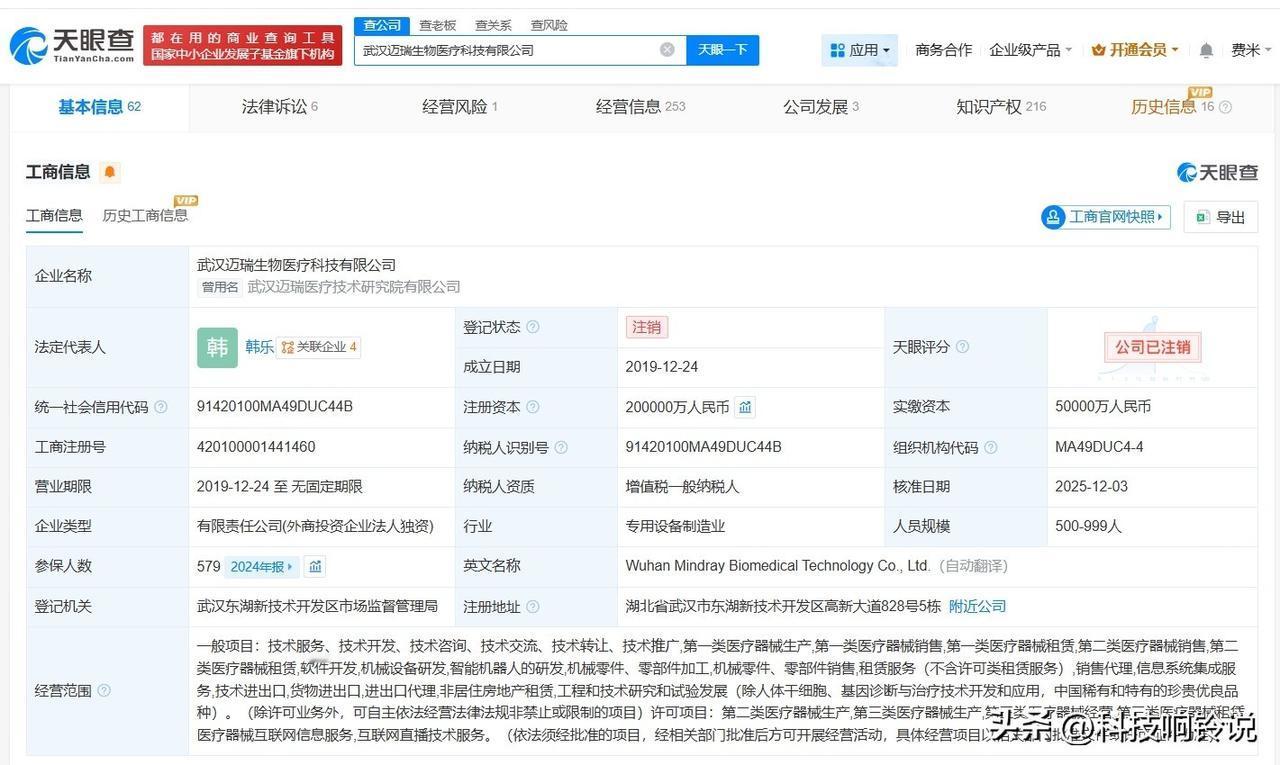Click the red promotional banner in the header
This screenshot has width=1280, height=765.
(x=243, y=46)
